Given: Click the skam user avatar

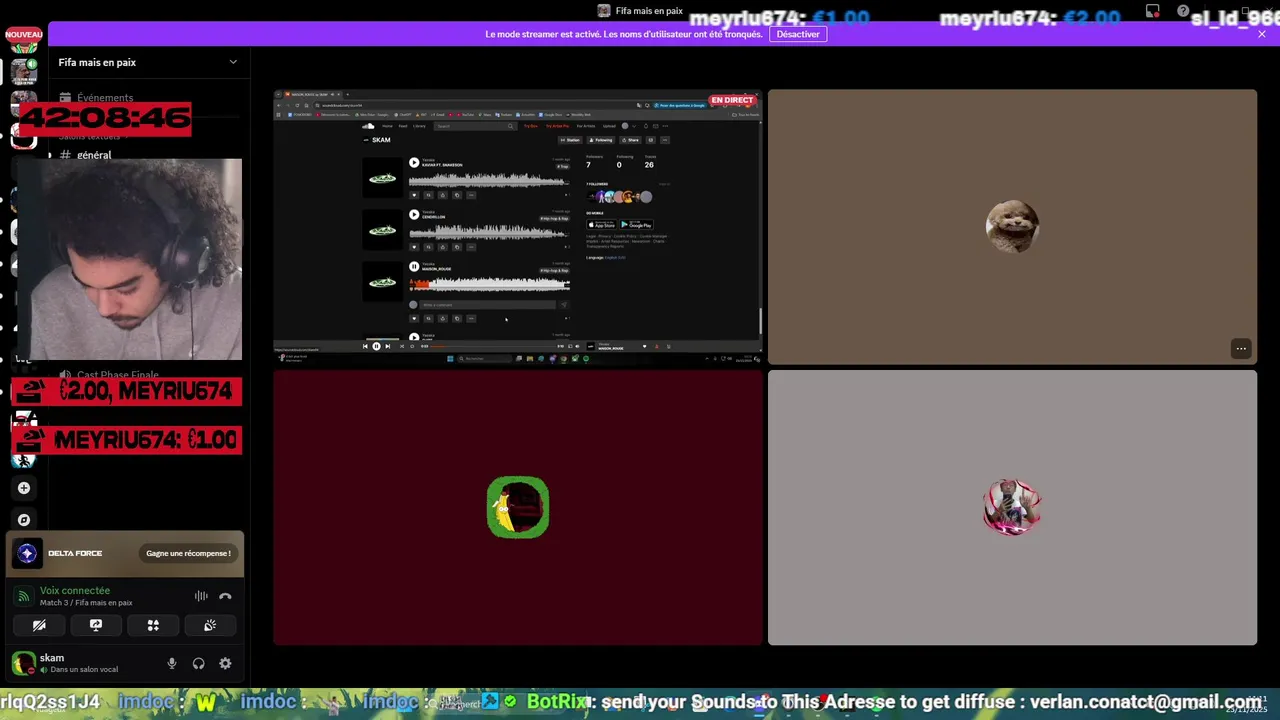Looking at the screenshot, I should (x=23, y=663).
